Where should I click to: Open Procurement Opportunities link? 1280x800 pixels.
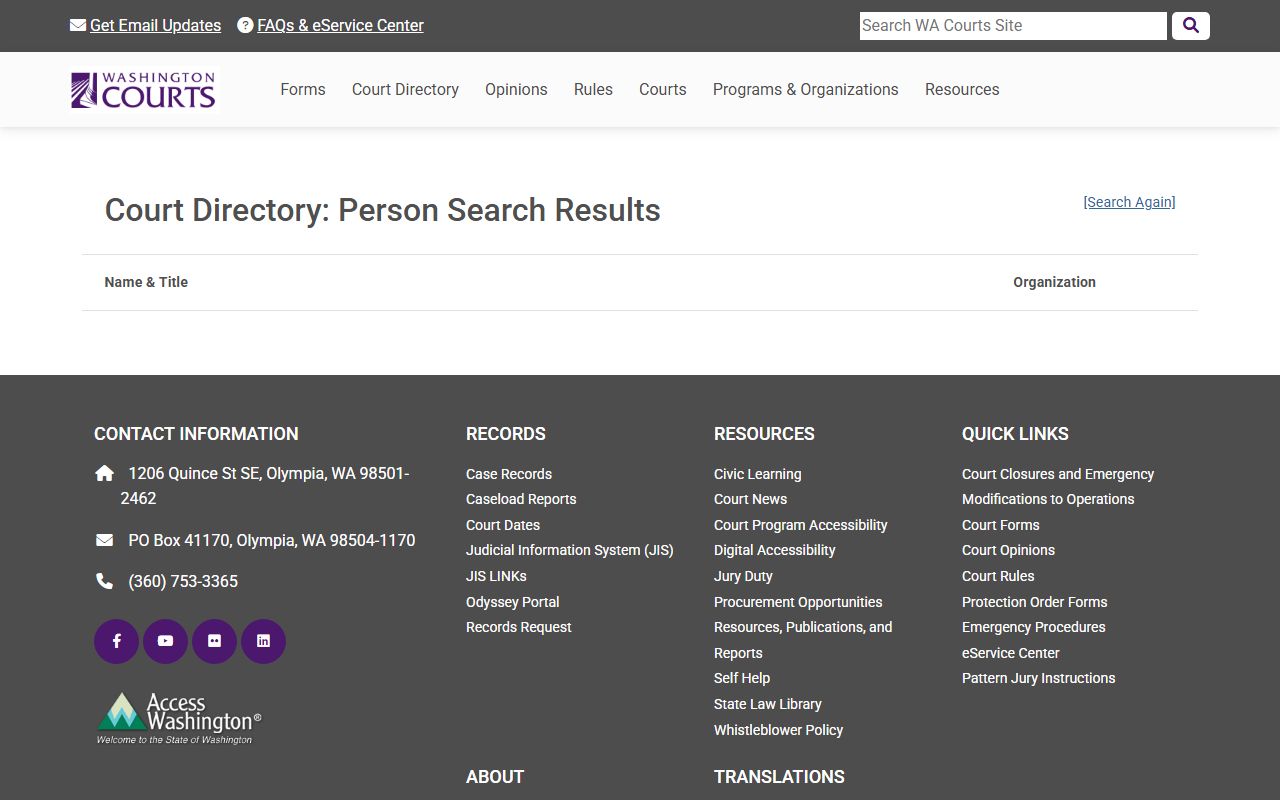click(798, 602)
